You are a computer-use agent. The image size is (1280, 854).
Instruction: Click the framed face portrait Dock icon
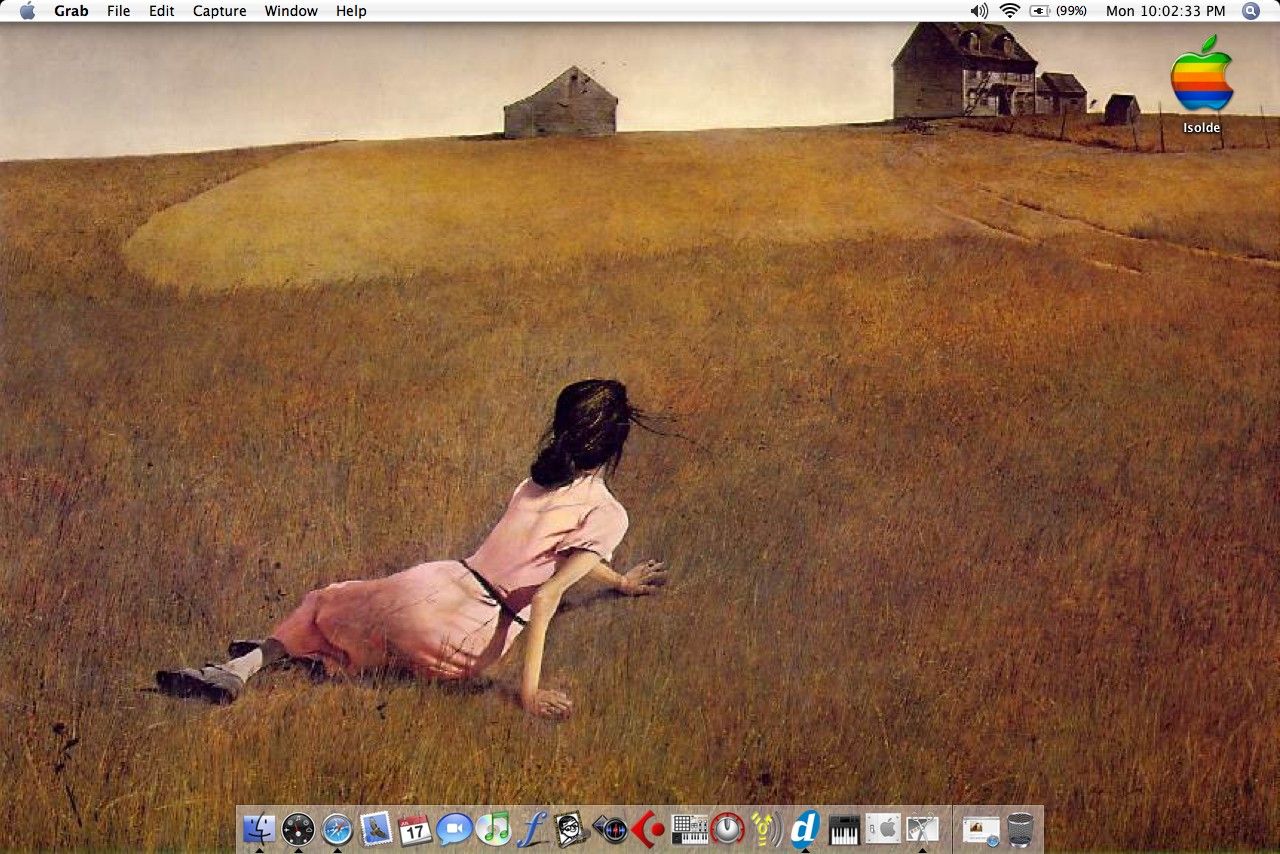click(x=571, y=828)
